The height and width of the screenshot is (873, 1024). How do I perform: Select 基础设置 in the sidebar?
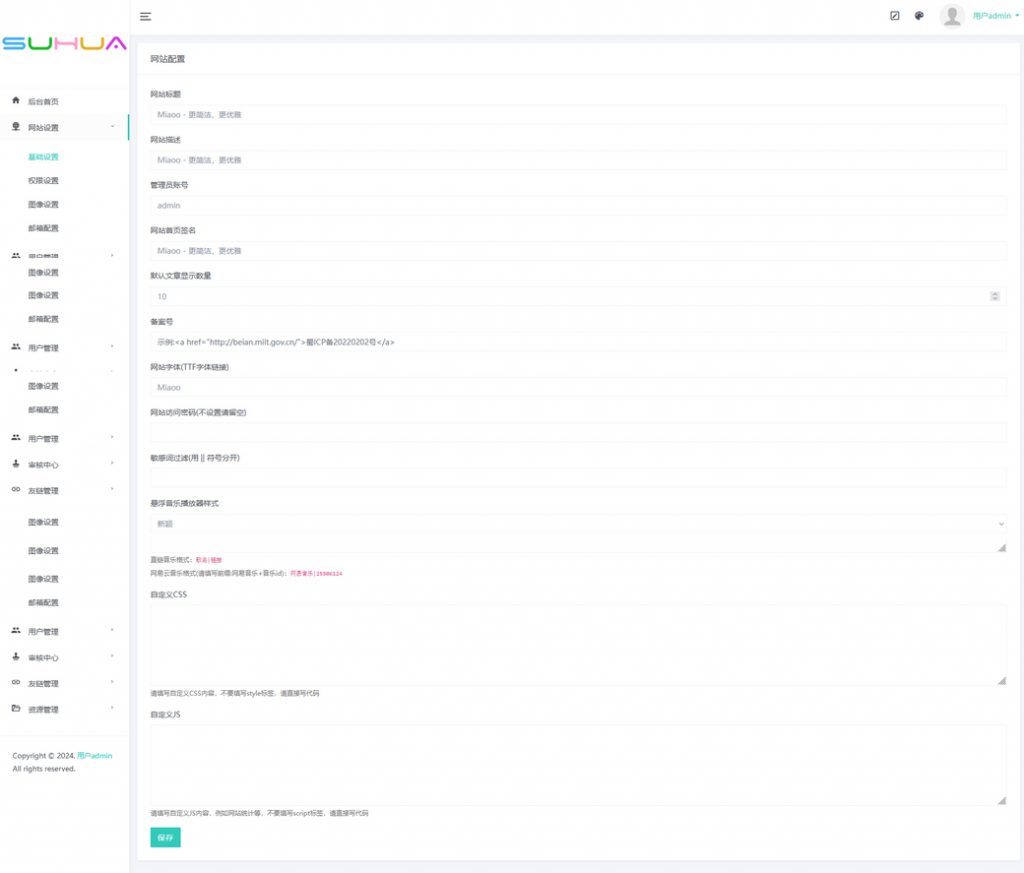point(43,157)
